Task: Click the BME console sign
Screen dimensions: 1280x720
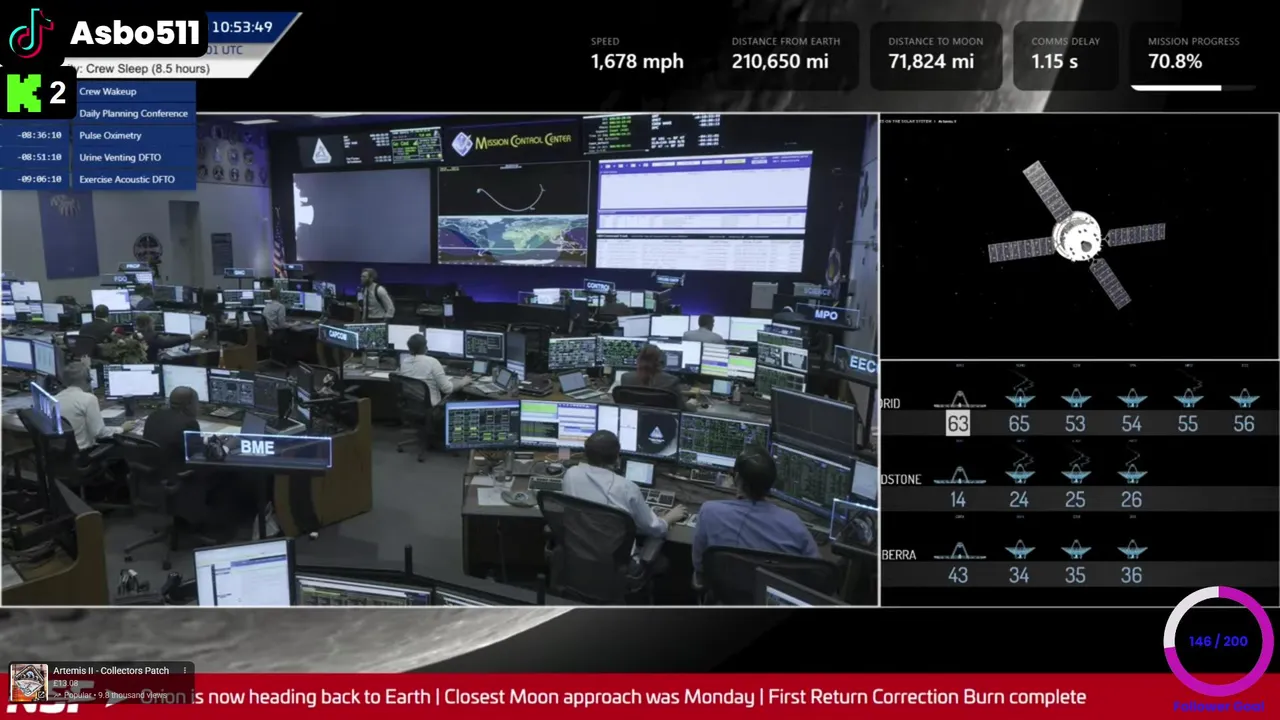Action: 258,448
